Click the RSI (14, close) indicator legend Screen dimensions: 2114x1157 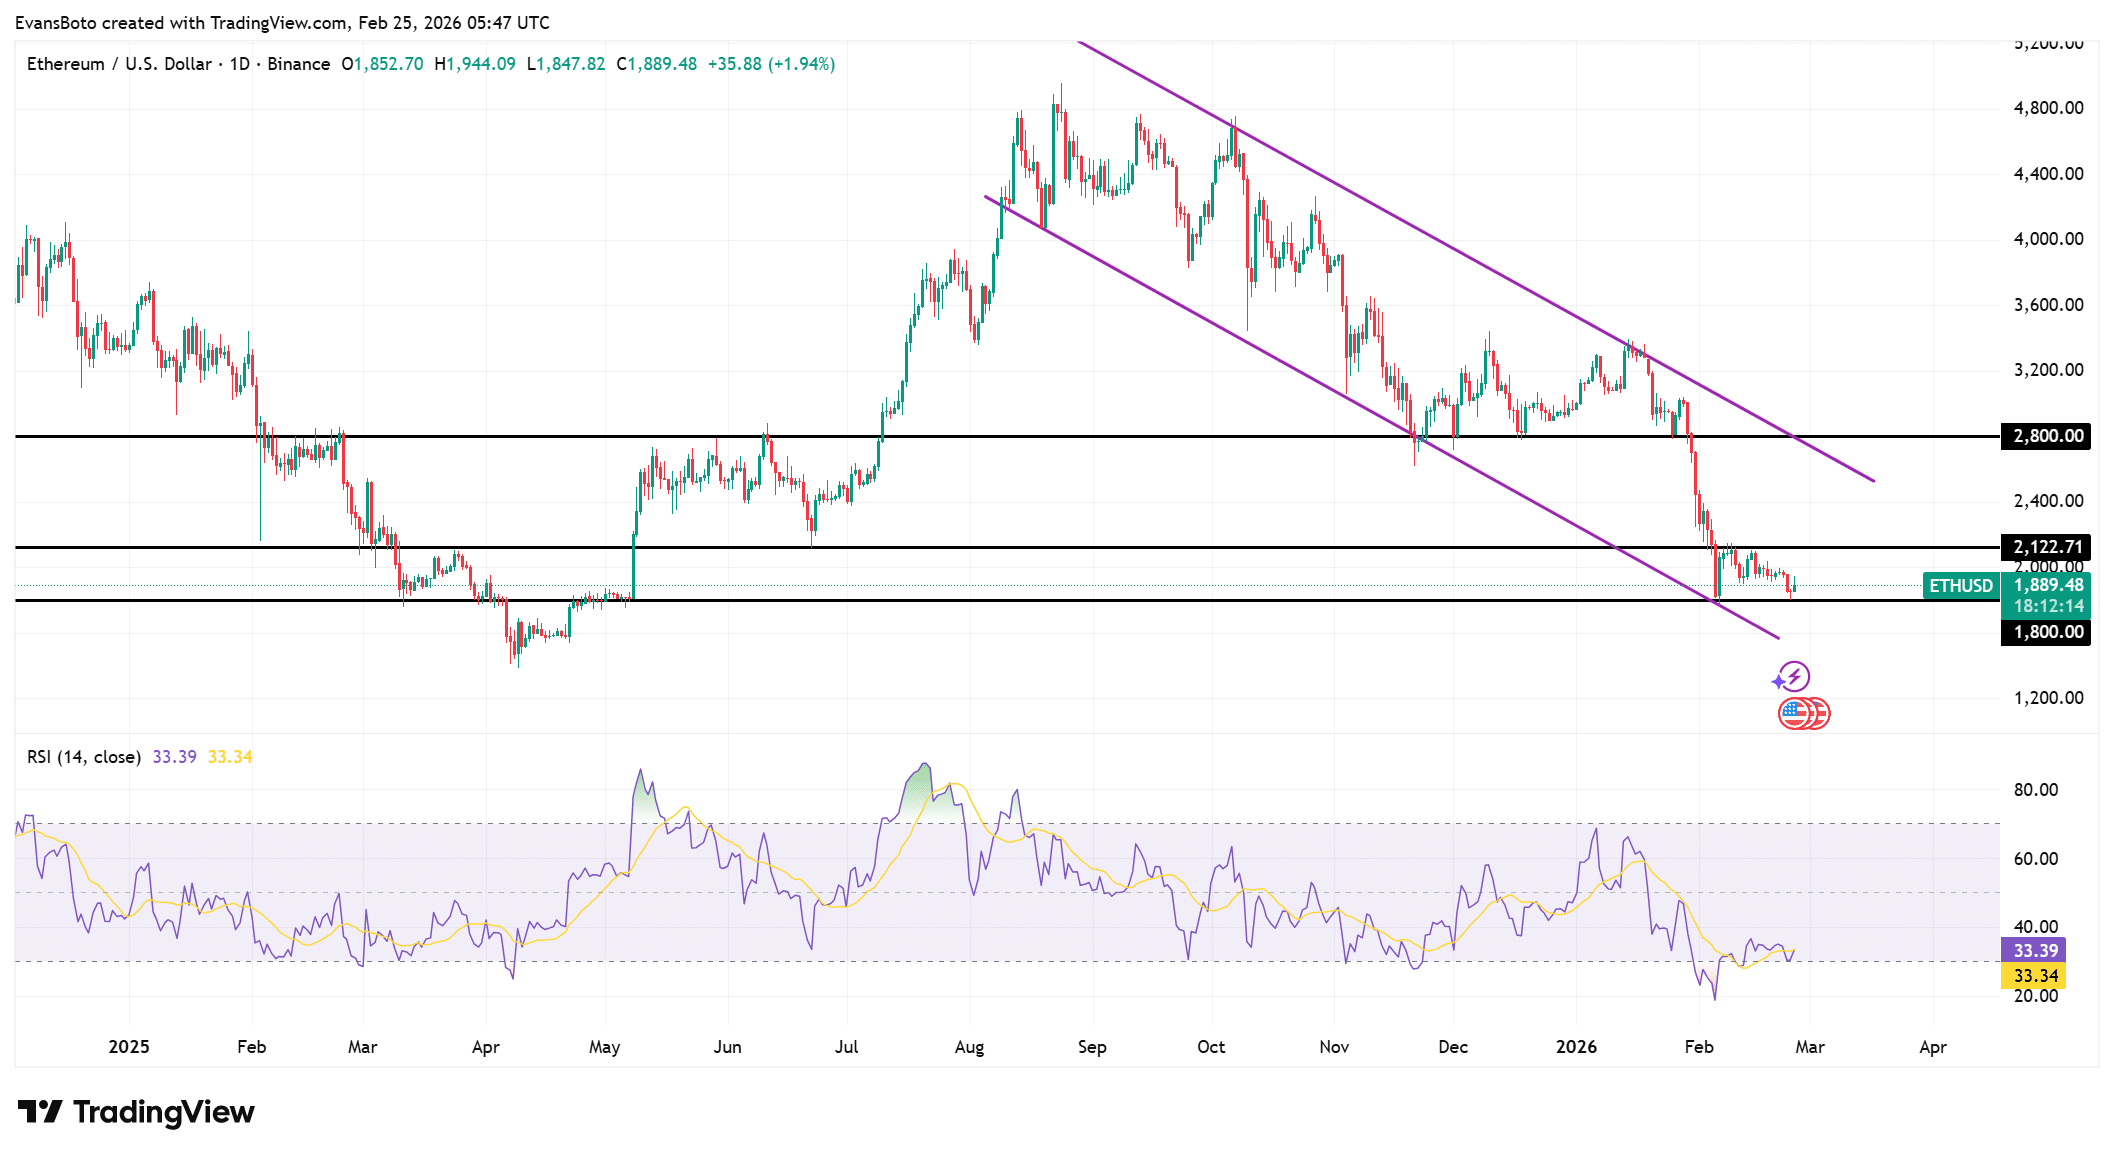[x=83, y=757]
